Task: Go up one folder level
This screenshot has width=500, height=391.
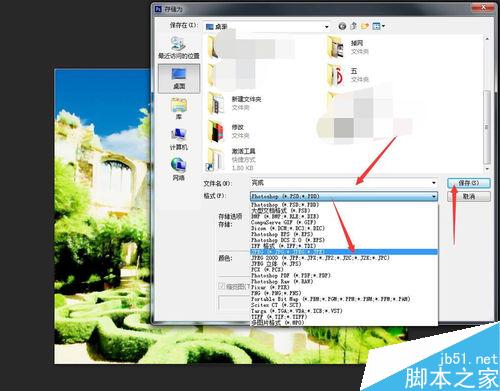Action: [354, 26]
